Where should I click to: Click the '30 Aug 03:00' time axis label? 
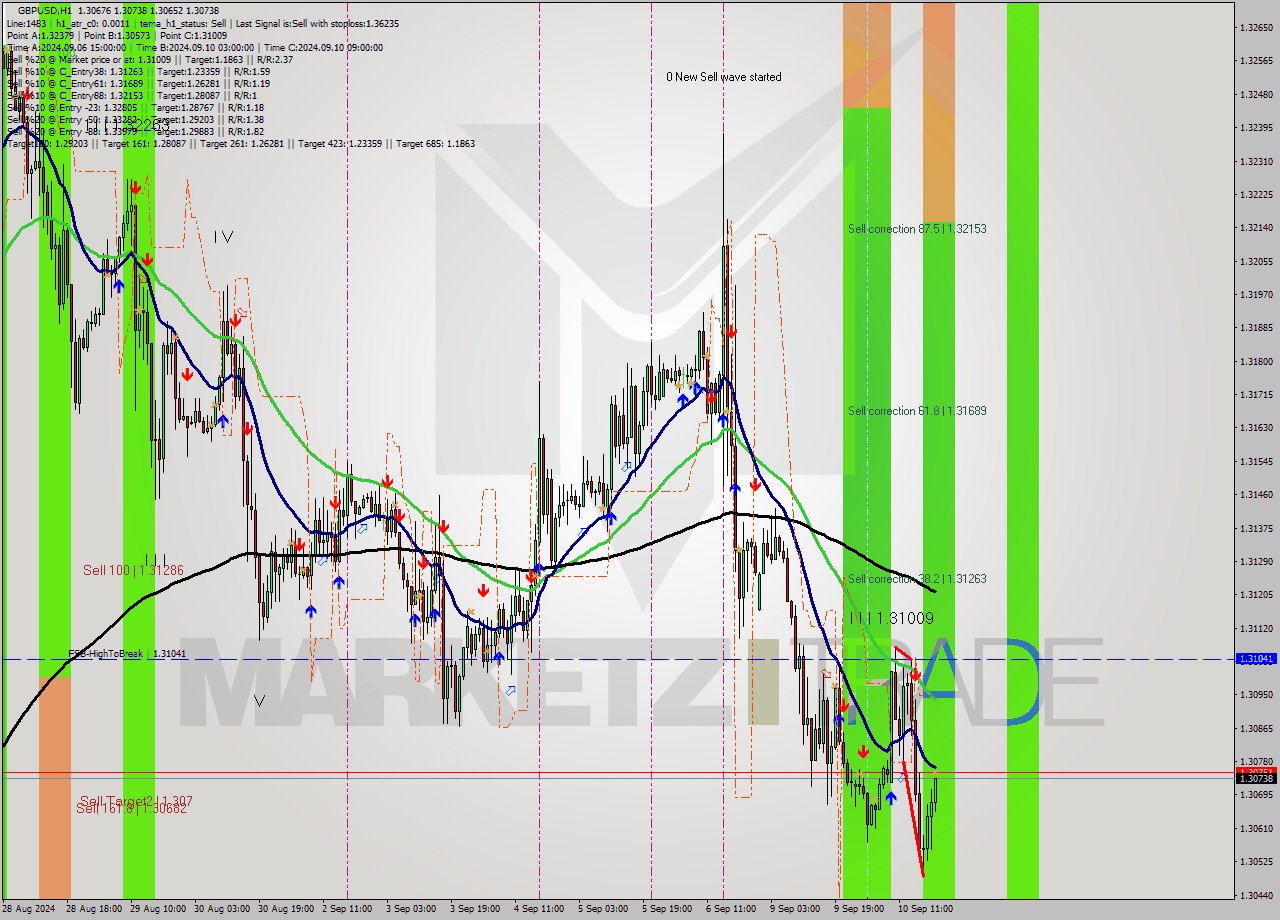[221, 909]
